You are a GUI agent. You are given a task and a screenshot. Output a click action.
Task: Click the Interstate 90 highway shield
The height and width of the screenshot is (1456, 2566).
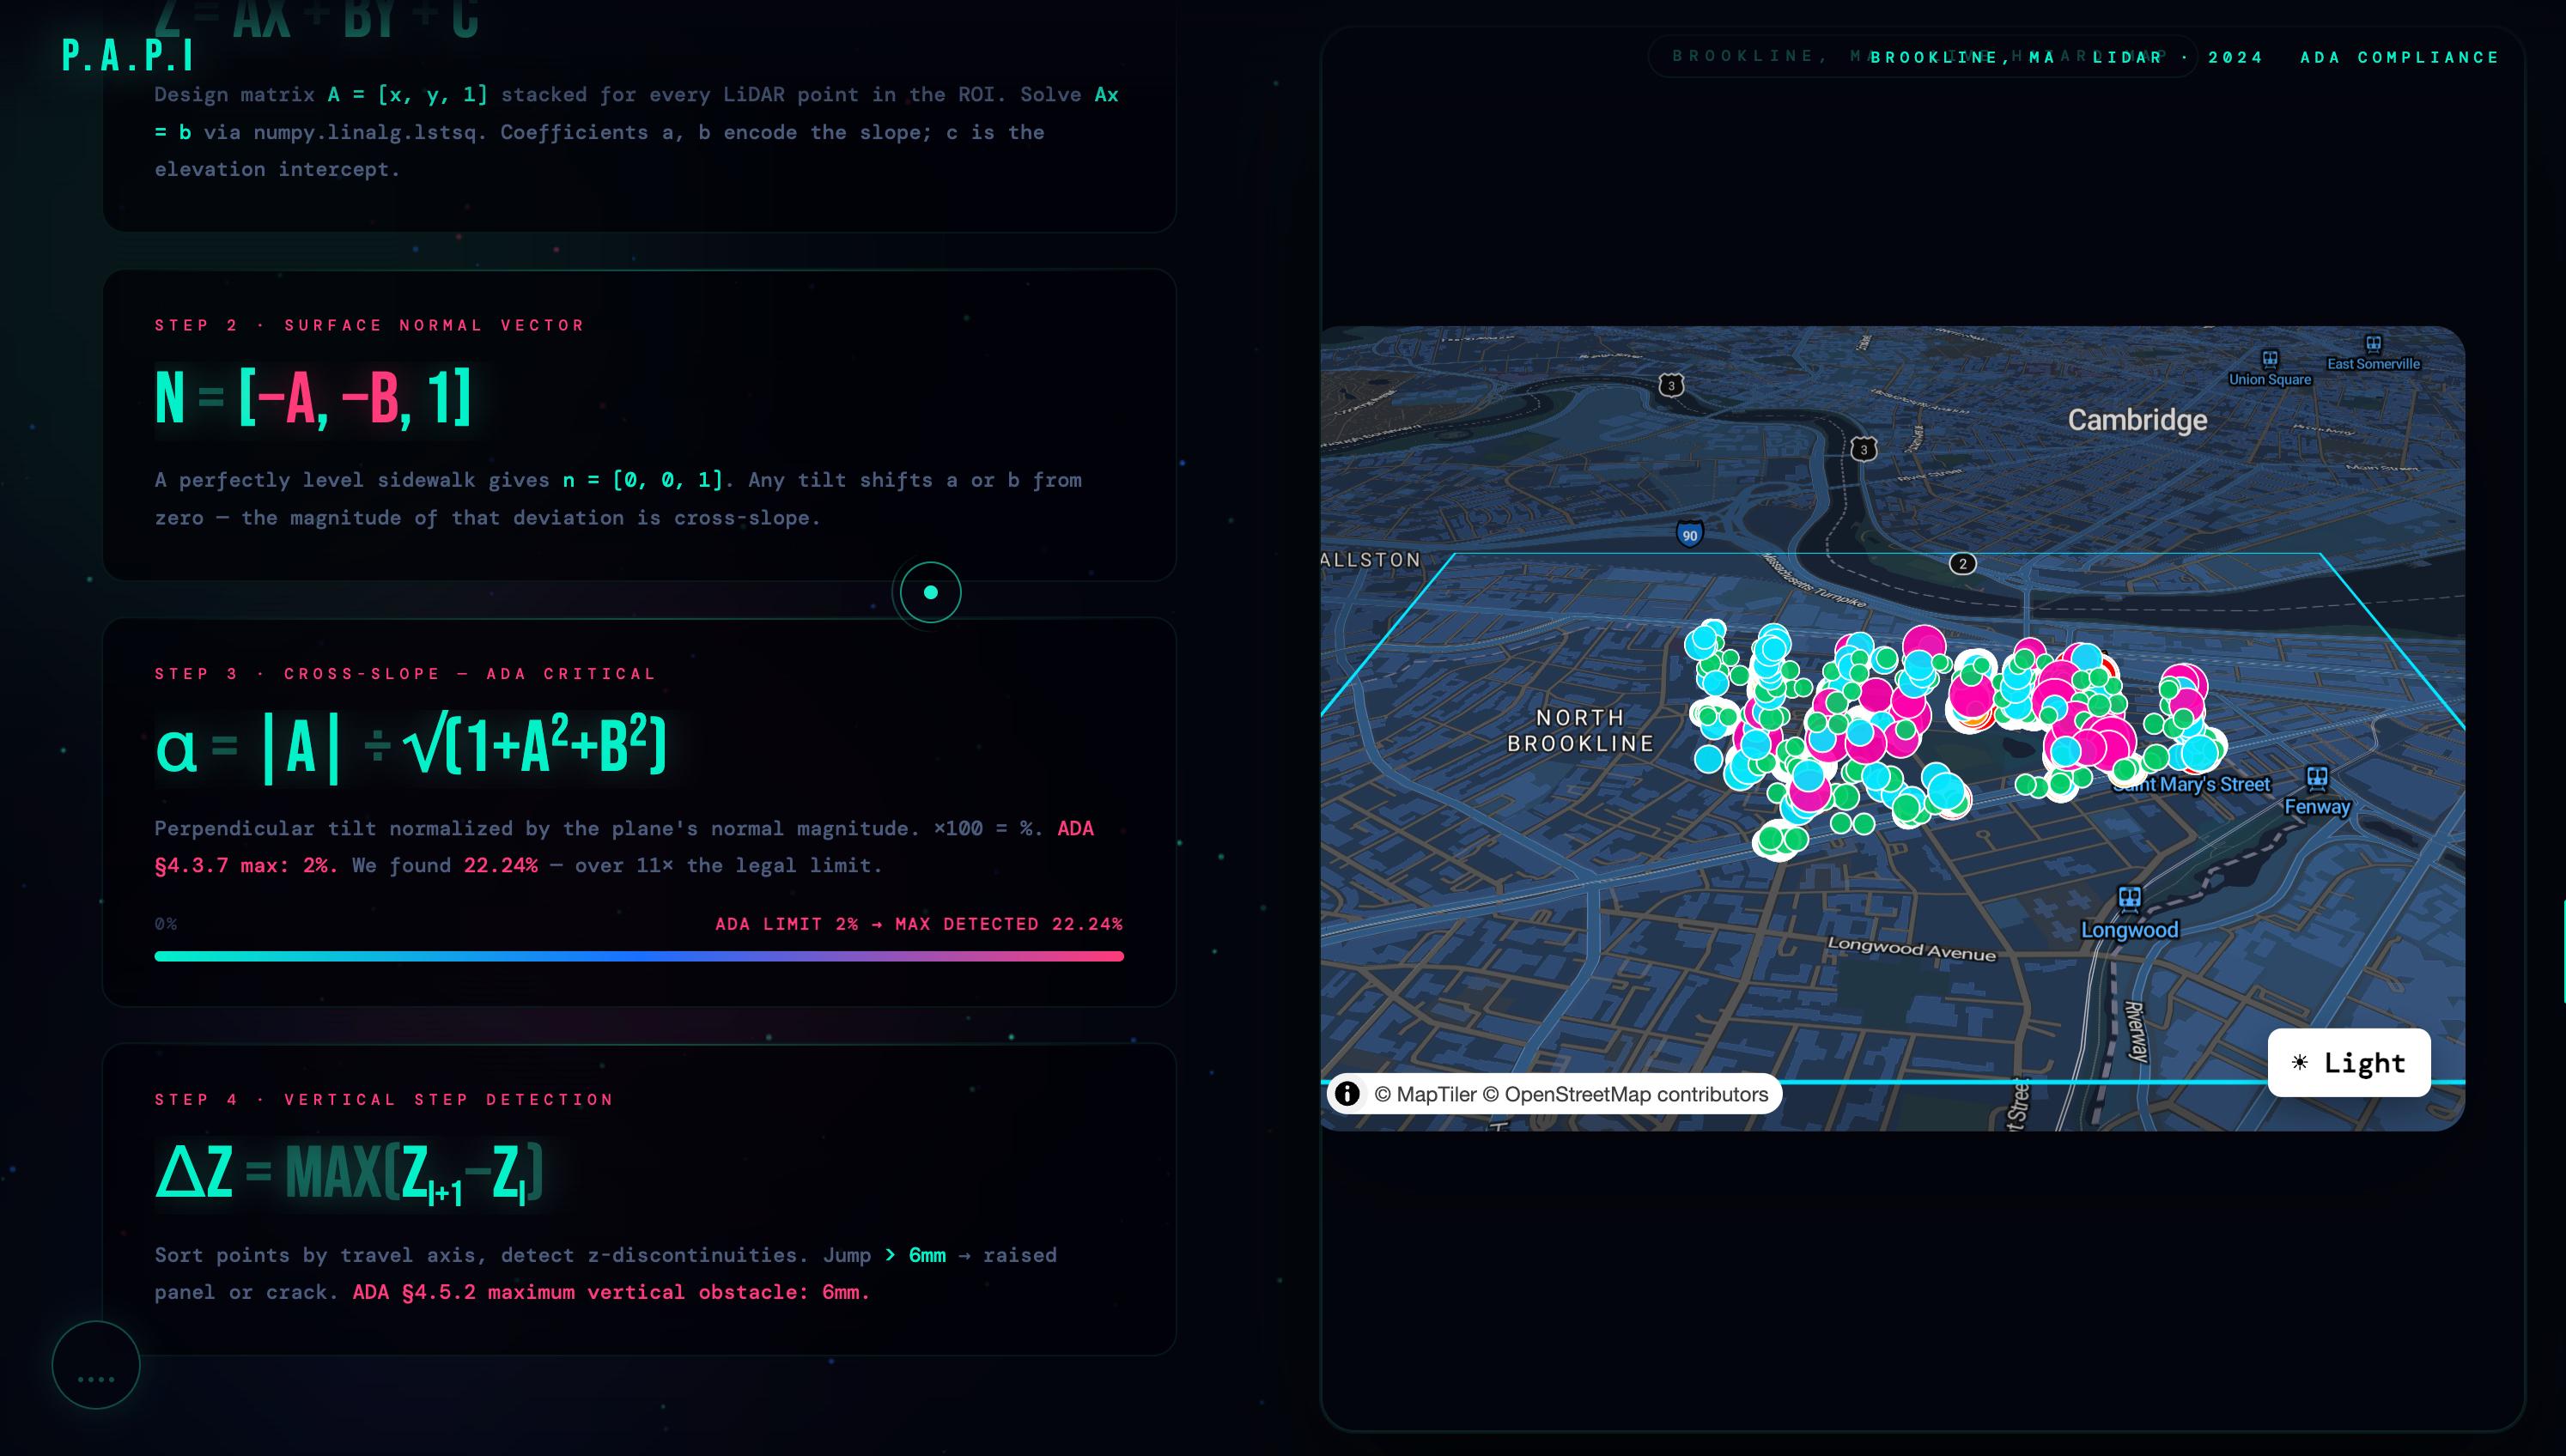1689,534
